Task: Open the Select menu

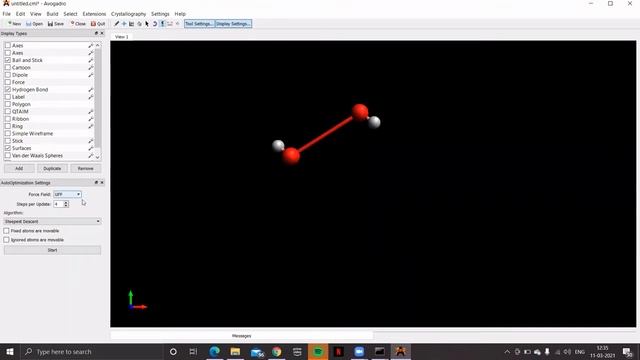Action: tap(70, 14)
